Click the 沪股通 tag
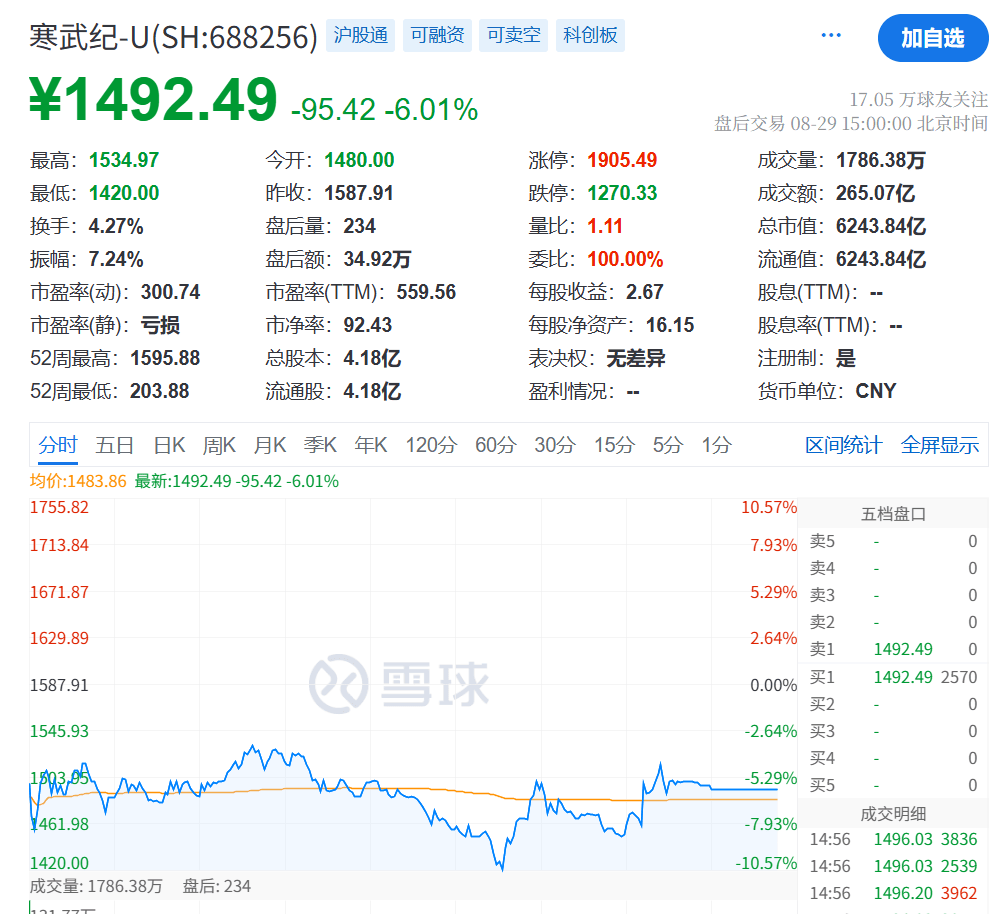The height and width of the screenshot is (914, 1005). (x=360, y=33)
